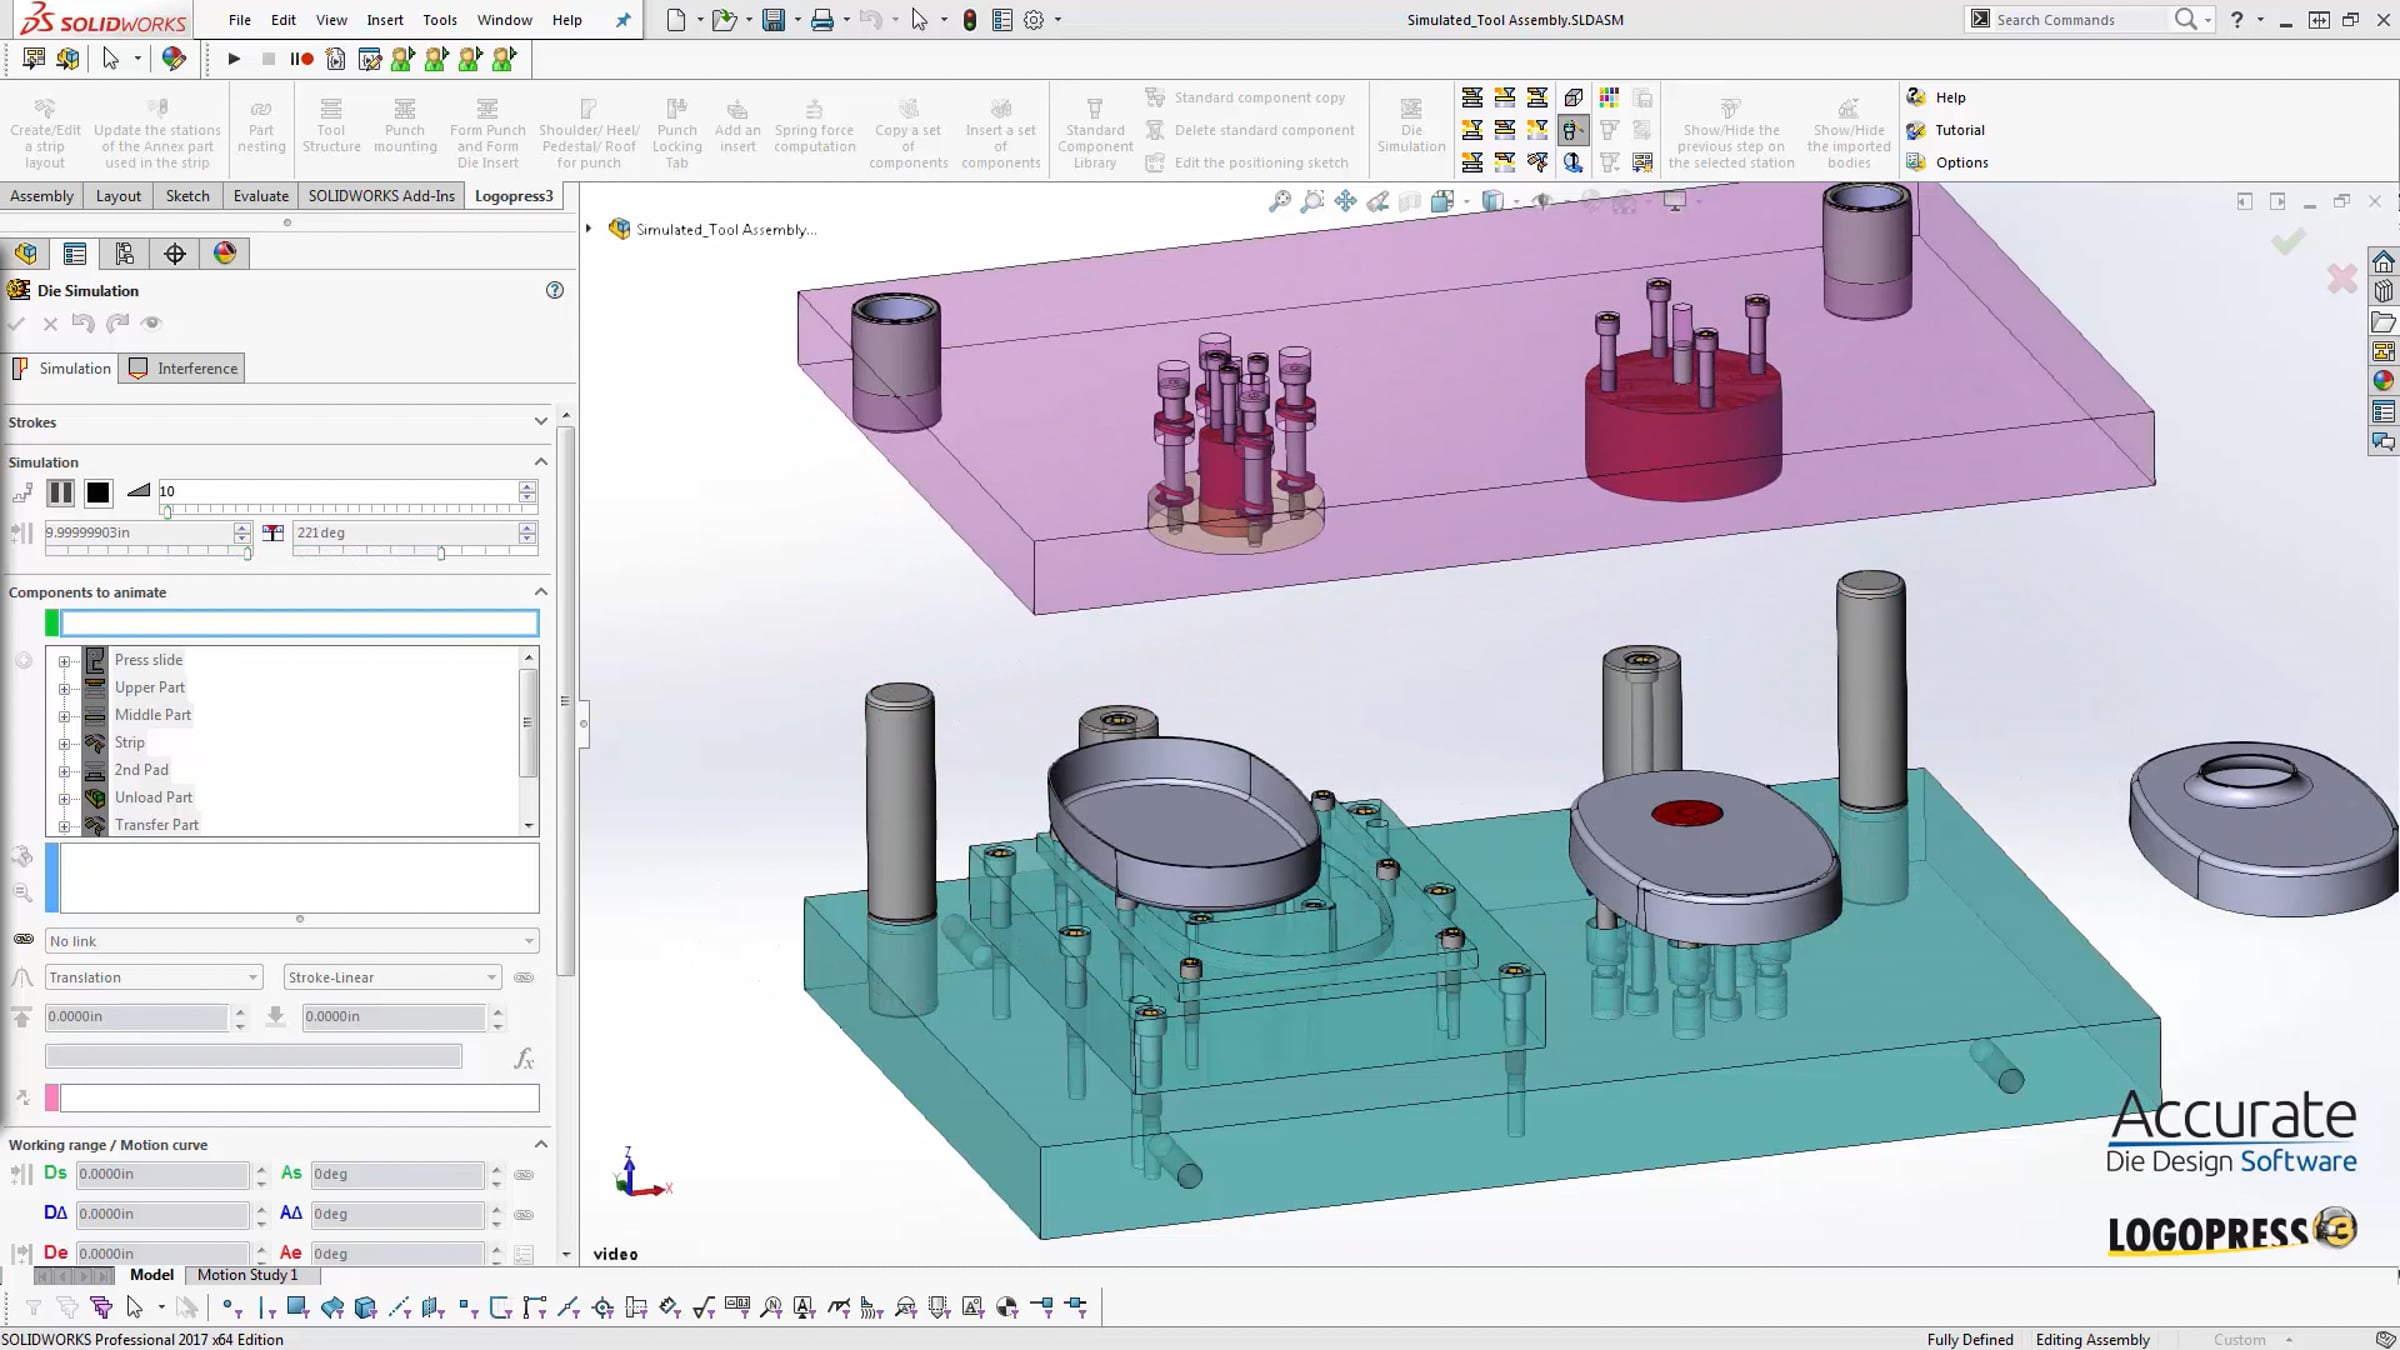This screenshot has width=2400, height=1350.
Task: Open the Motion Study 1 tab
Action: tap(248, 1275)
